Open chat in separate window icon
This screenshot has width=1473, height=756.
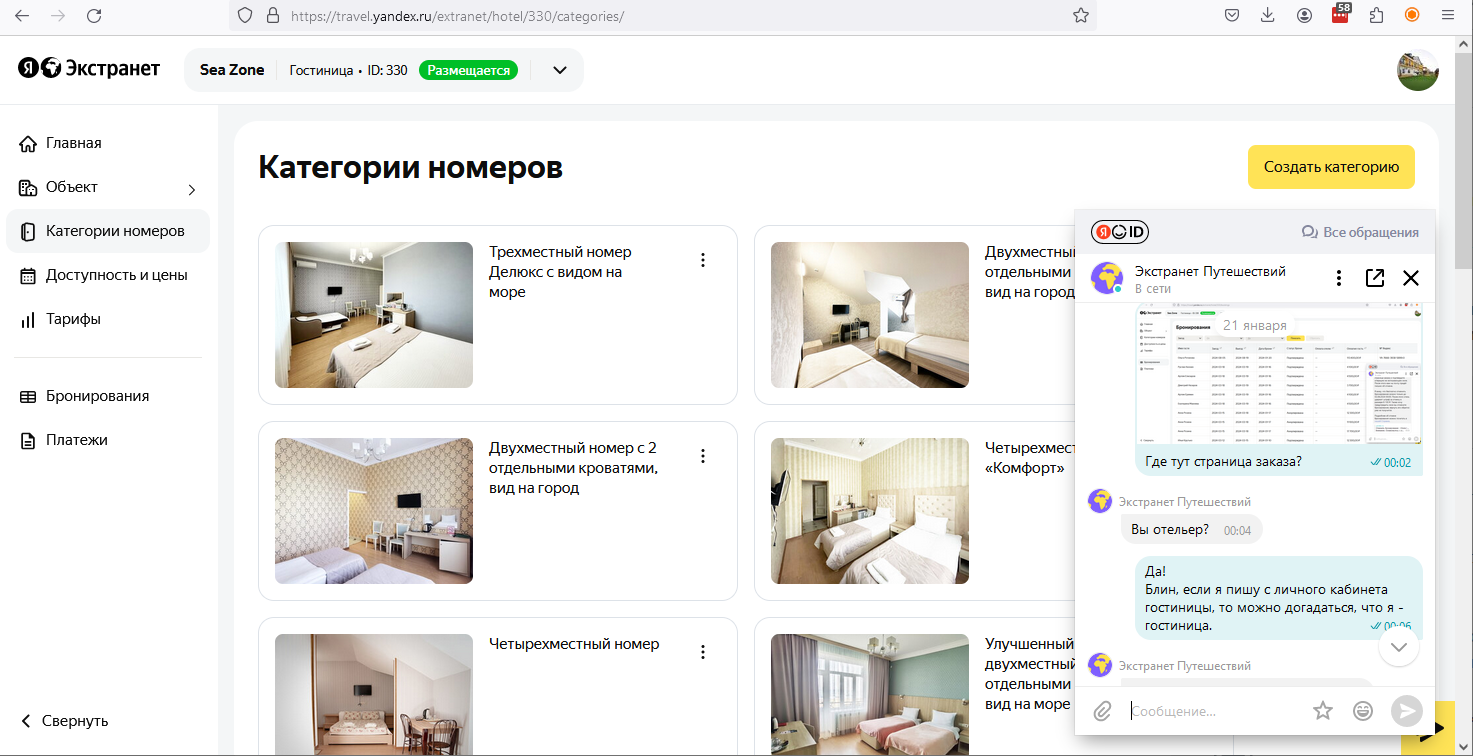pyautogui.click(x=1375, y=278)
